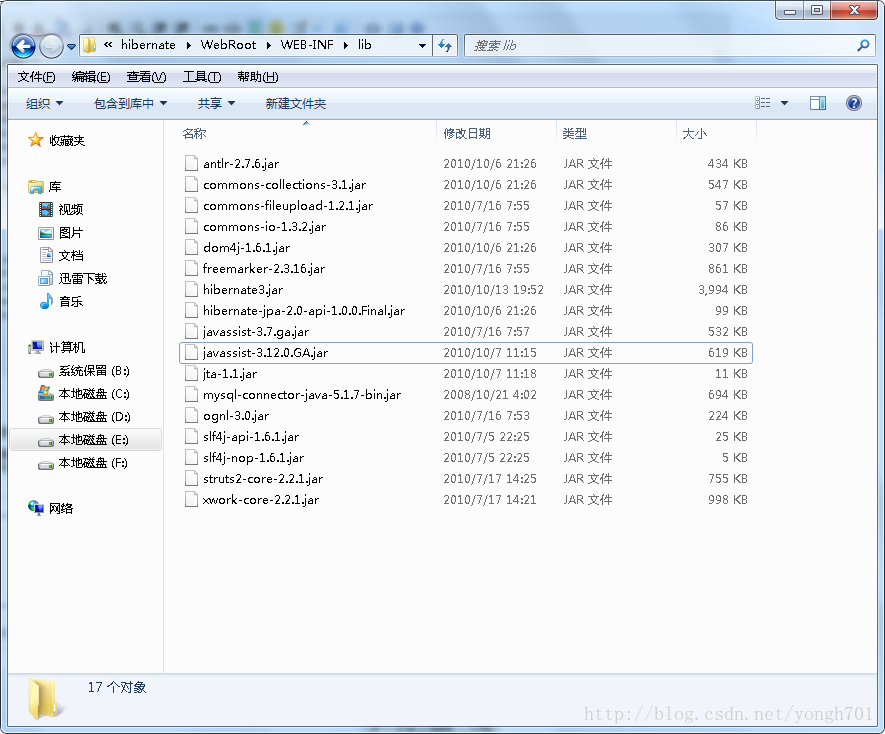Screen dimensions: 885x734
Task: Open the 查看(V) menu
Action: [146, 77]
